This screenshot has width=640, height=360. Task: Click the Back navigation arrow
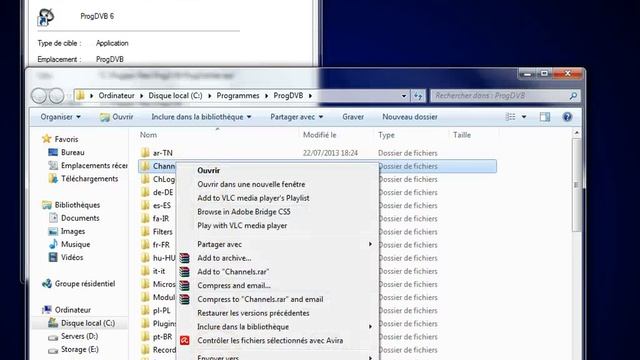(39, 96)
